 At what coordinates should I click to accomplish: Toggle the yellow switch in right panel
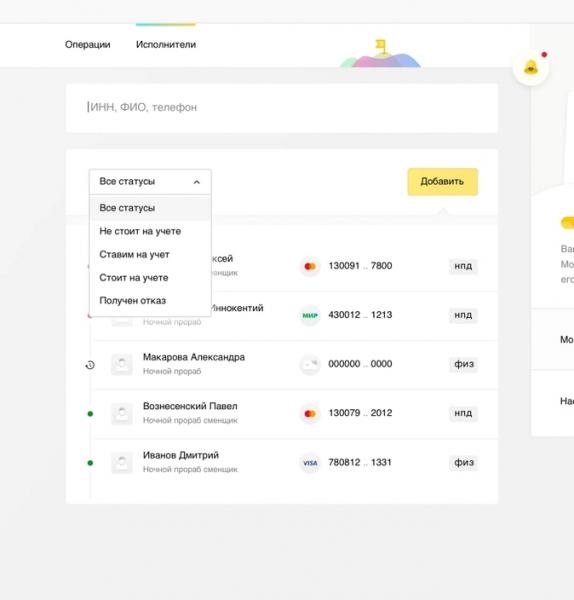[568, 223]
